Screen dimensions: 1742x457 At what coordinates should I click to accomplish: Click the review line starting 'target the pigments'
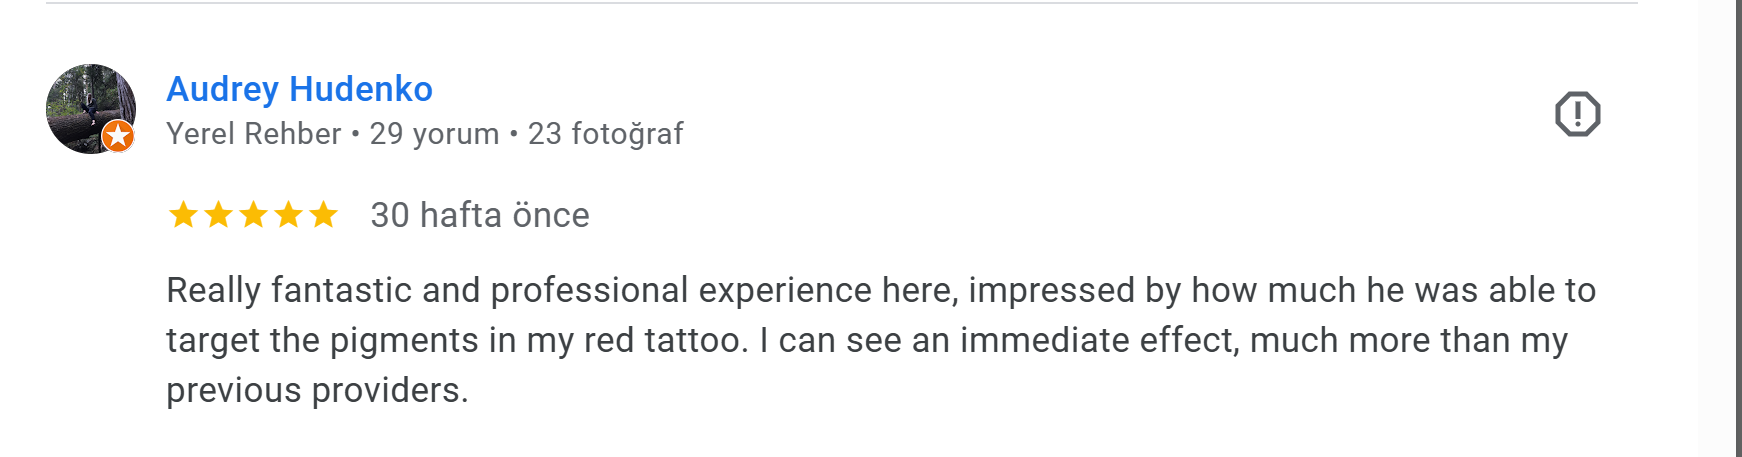tap(866, 340)
